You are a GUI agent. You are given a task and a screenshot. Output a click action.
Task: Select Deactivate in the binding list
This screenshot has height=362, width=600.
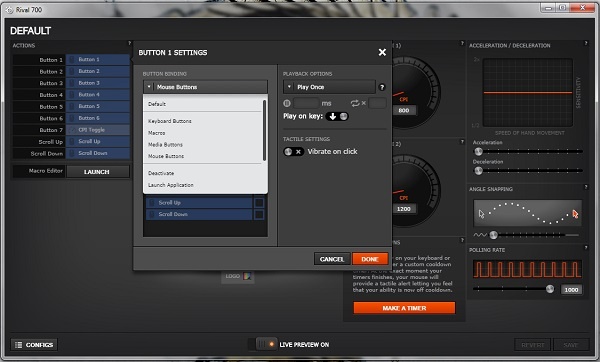161,173
